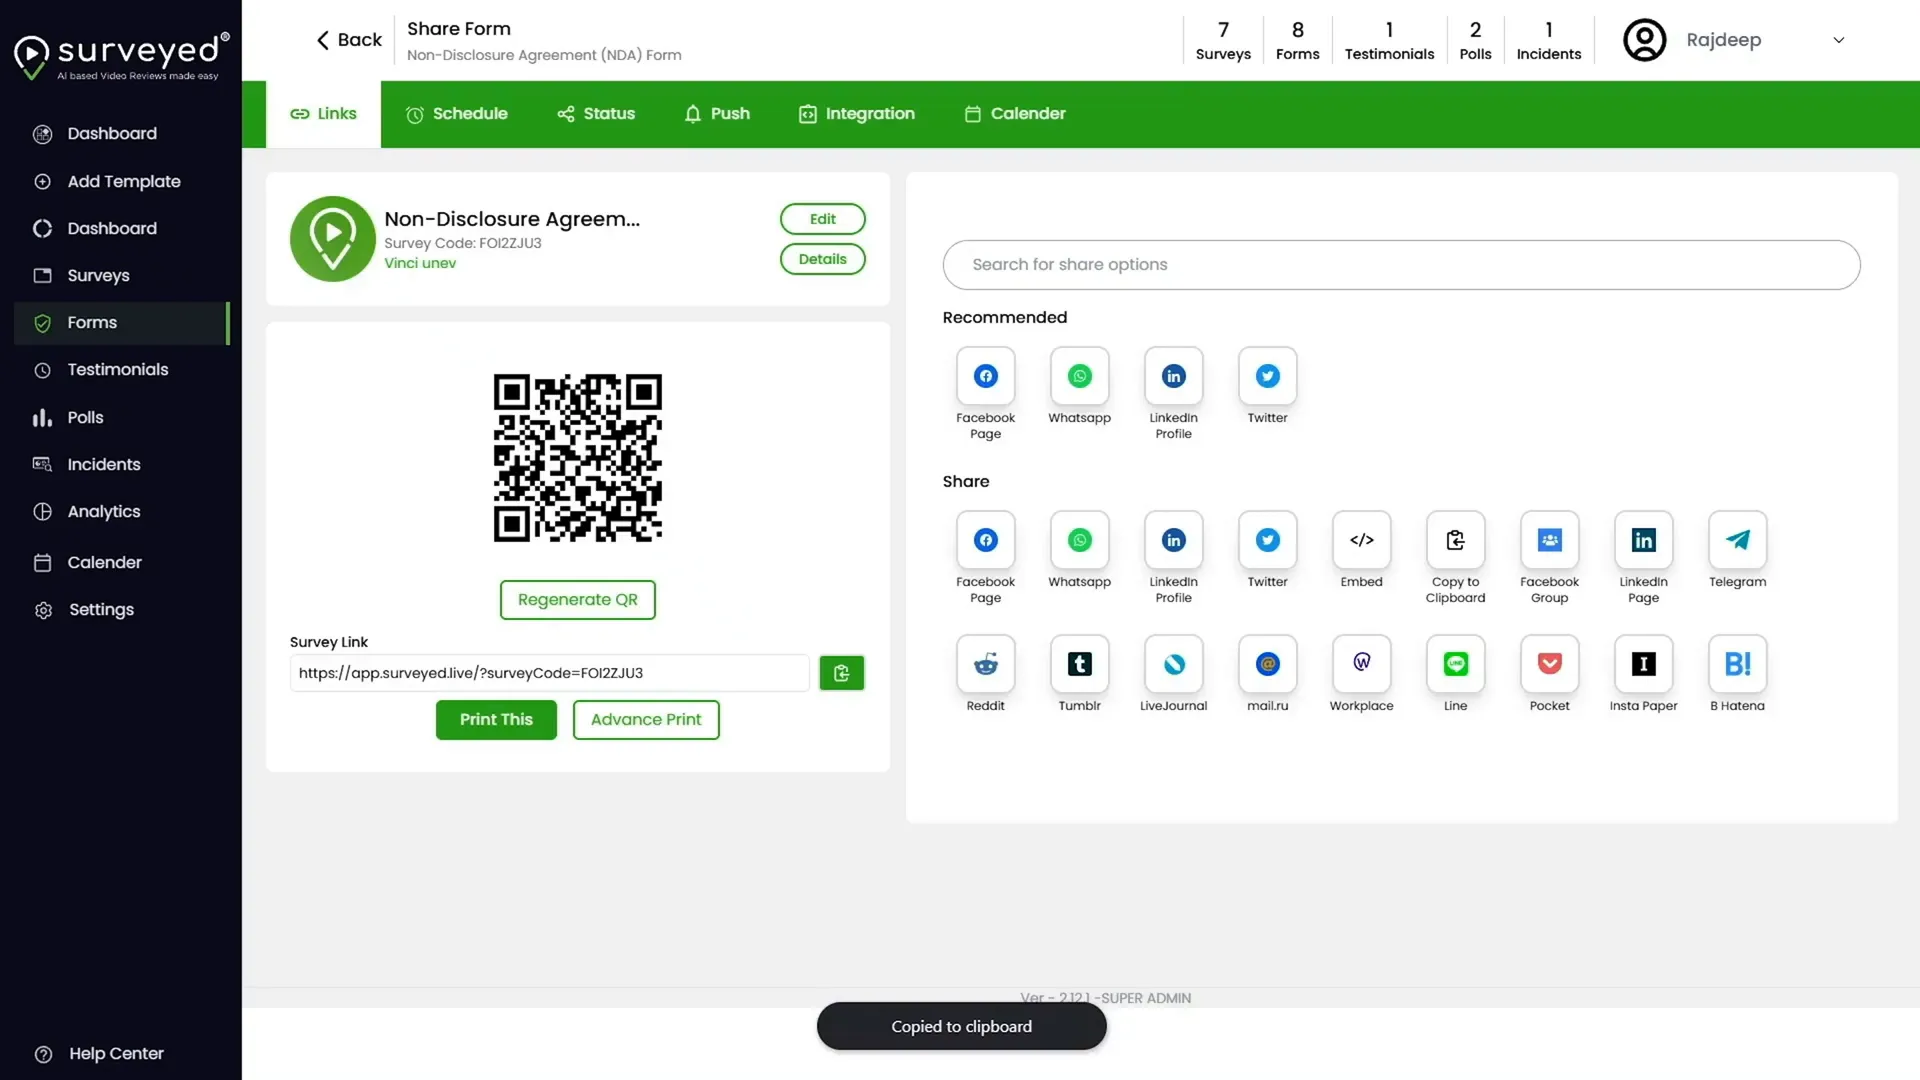Click the Reddit share icon
Screen dimensions: 1920x1080
click(x=985, y=663)
